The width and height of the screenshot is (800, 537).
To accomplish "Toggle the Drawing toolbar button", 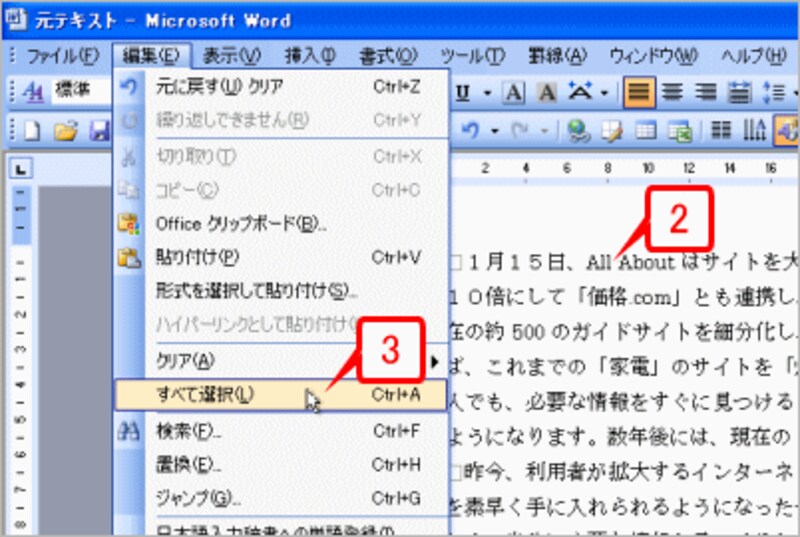I will (x=787, y=131).
